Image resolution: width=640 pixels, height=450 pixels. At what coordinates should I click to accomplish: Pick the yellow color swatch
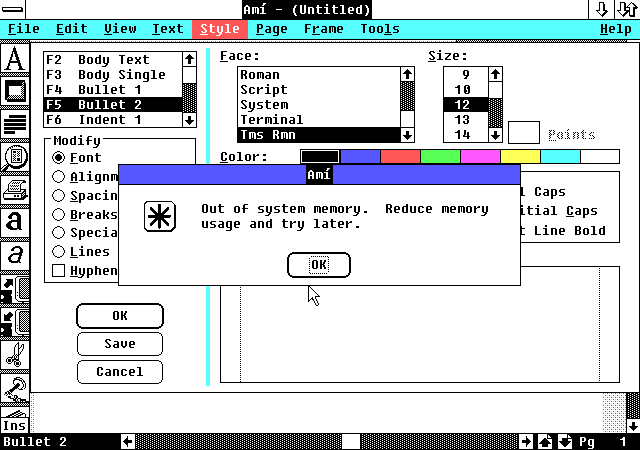[x=520, y=156]
